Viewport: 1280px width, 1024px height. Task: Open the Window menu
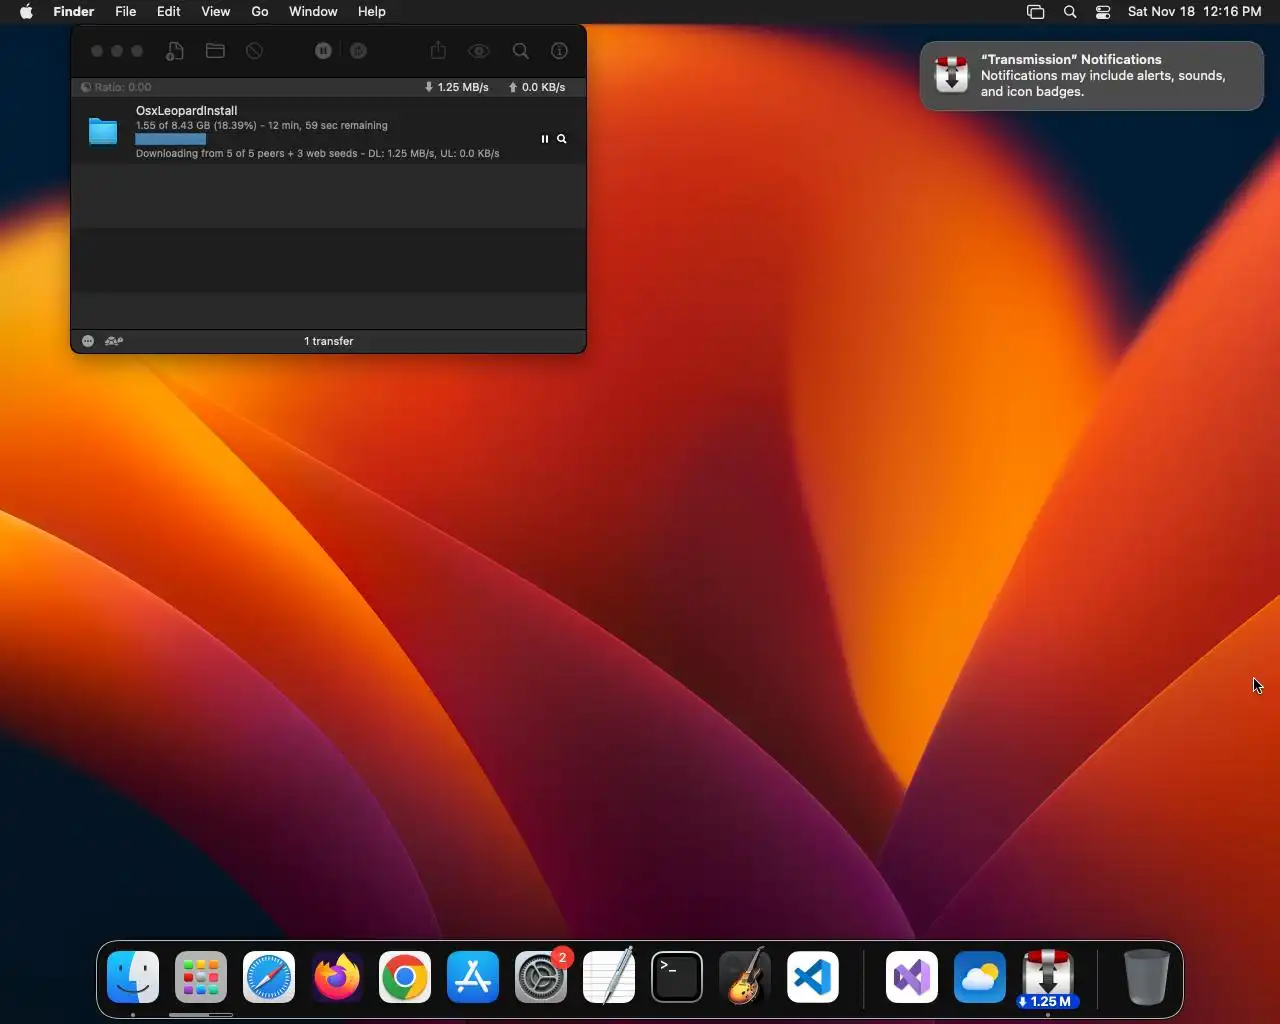point(313,12)
